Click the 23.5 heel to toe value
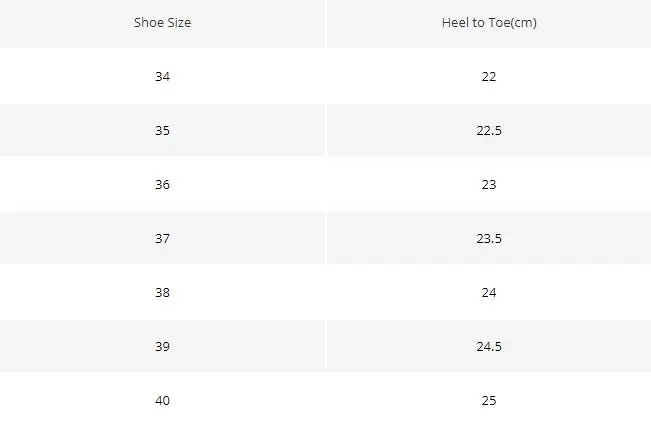 point(489,238)
